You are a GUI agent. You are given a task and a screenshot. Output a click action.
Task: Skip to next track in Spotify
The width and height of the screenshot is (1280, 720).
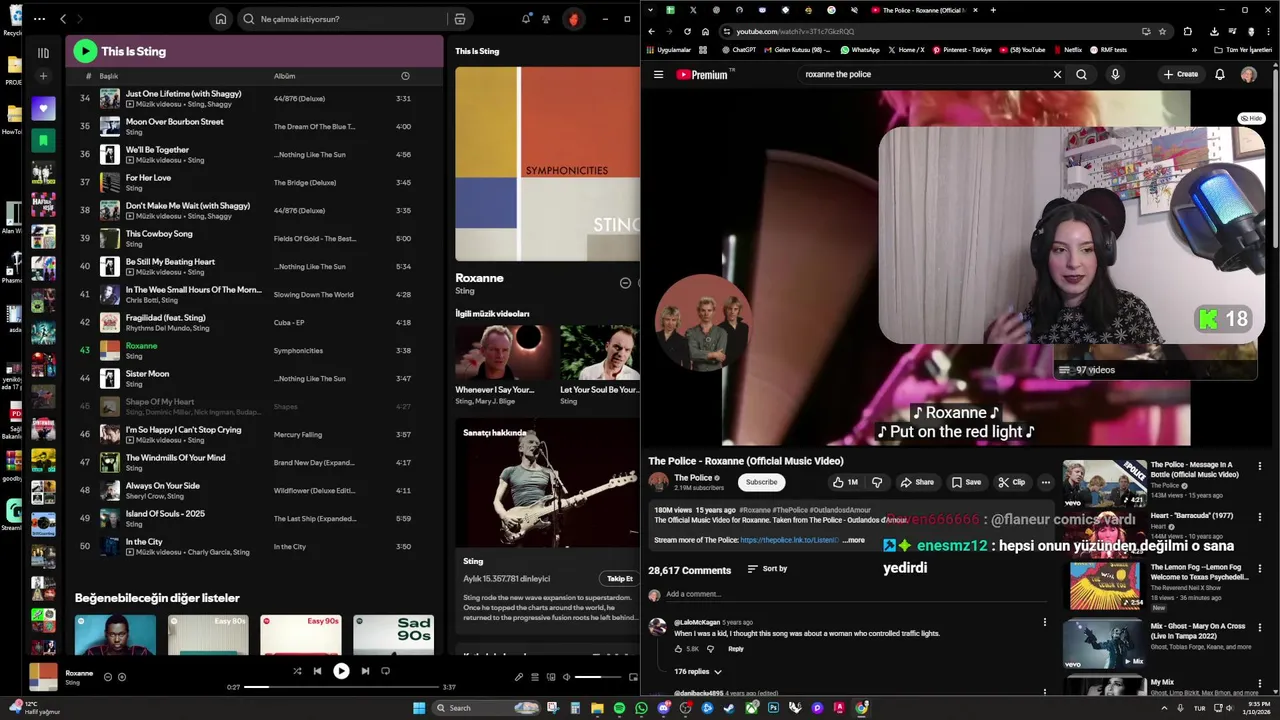(x=365, y=671)
